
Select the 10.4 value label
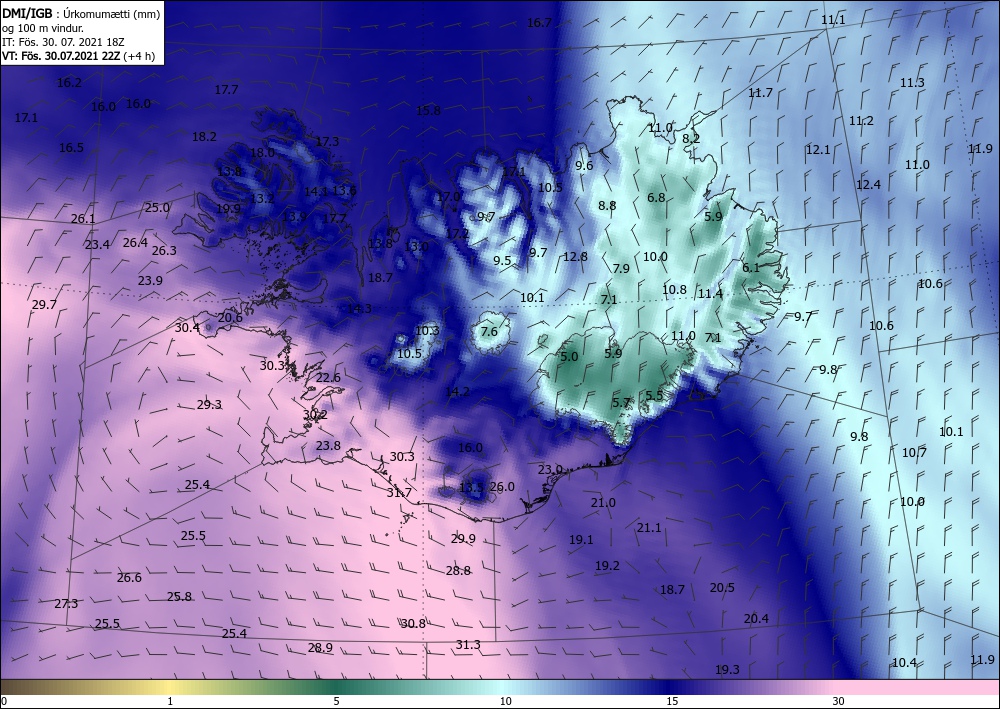[904, 663]
